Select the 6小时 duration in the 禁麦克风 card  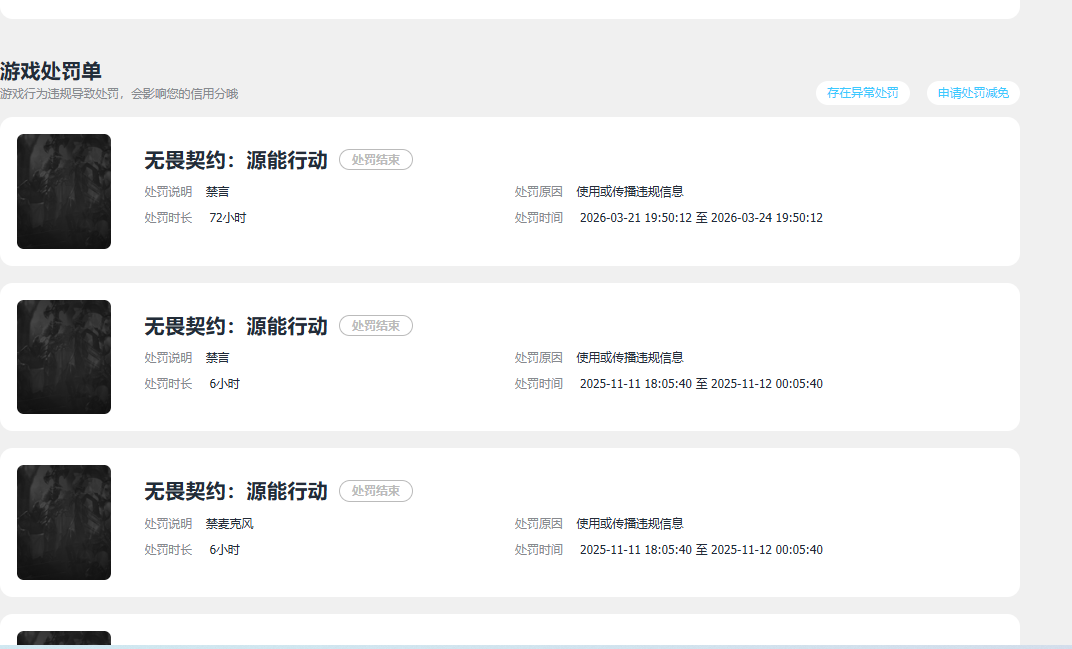(225, 550)
